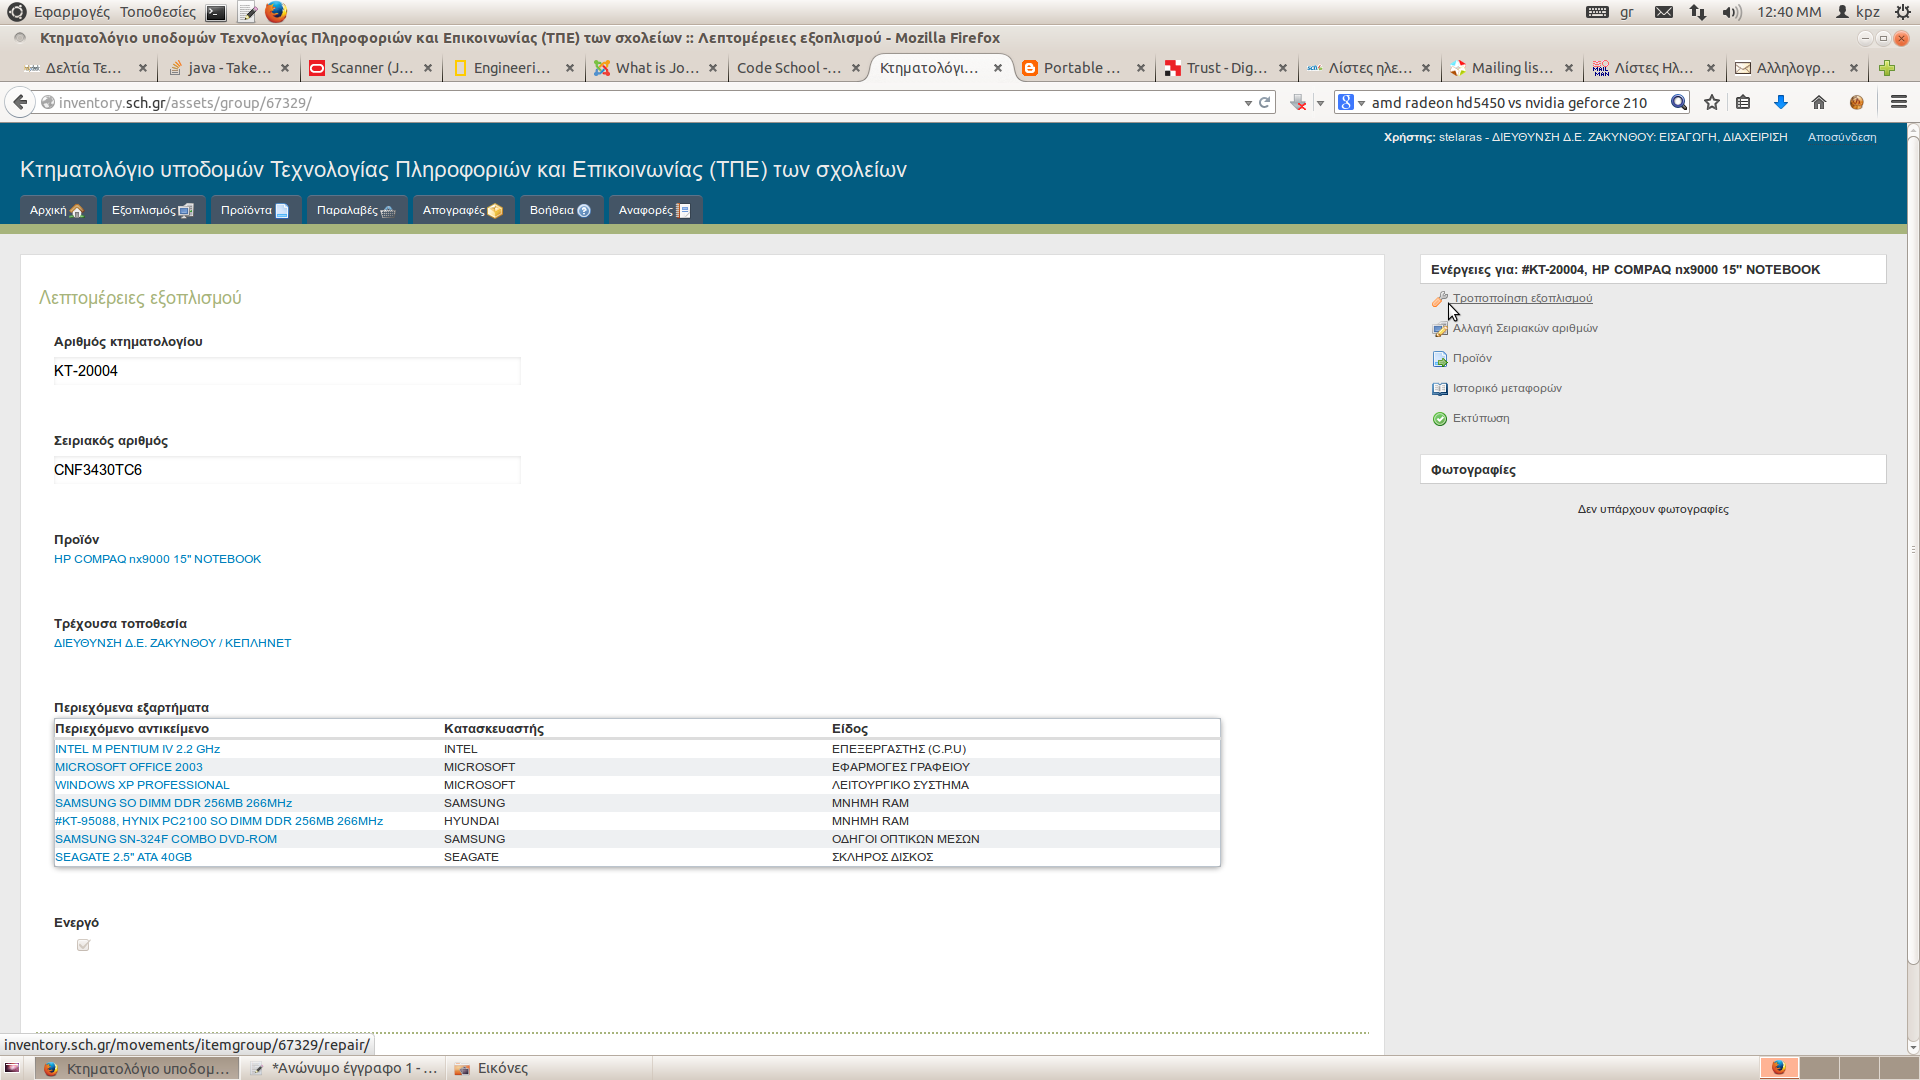This screenshot has width=1920, height=1080.
Task: Switch to the Scanner browser tab
Action: pos(372,68)
